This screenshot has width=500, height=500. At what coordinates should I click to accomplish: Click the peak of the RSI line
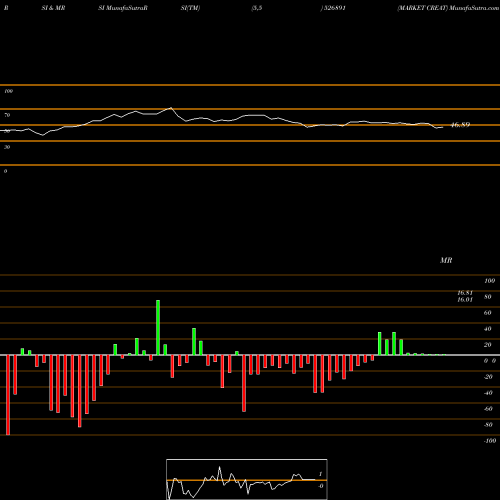pyautogui.click(x=171, y=108)
